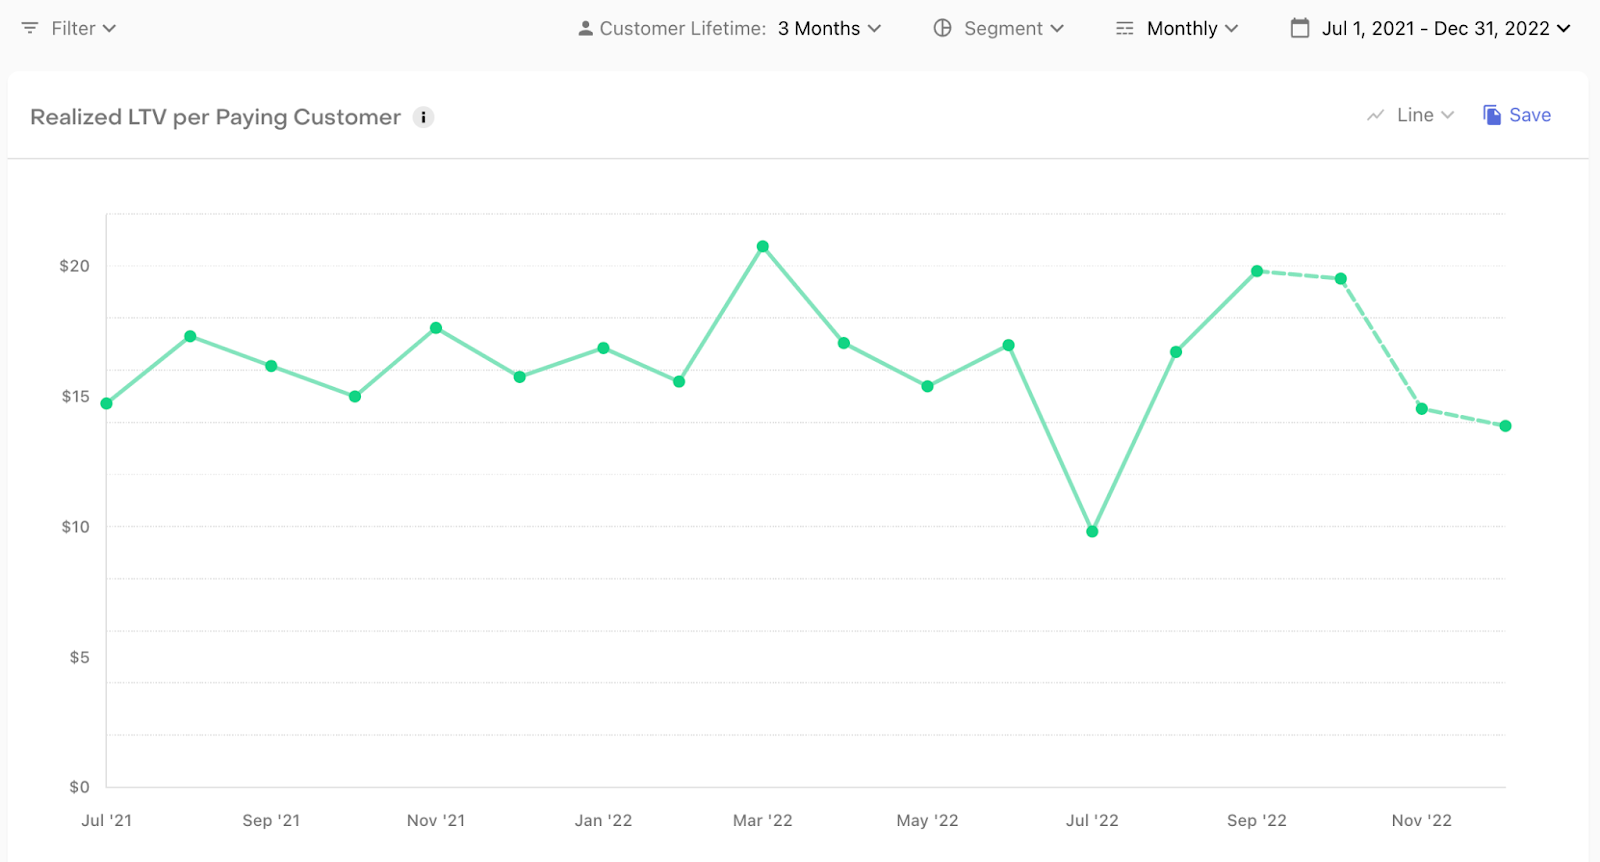Open the Segment dropdown
Viewport: 1600px width, 862px height.
pos(999,28)
